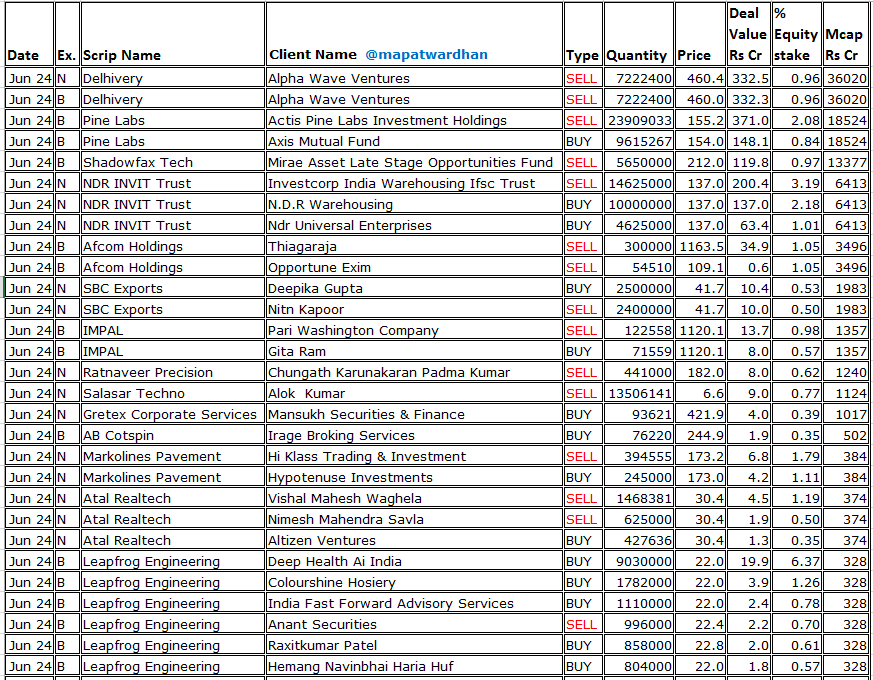Click quantity 9615267 in Axis Mutual Fund row
Image resolution: width=873 pixels, height=680 pixels.
(639, 141)
